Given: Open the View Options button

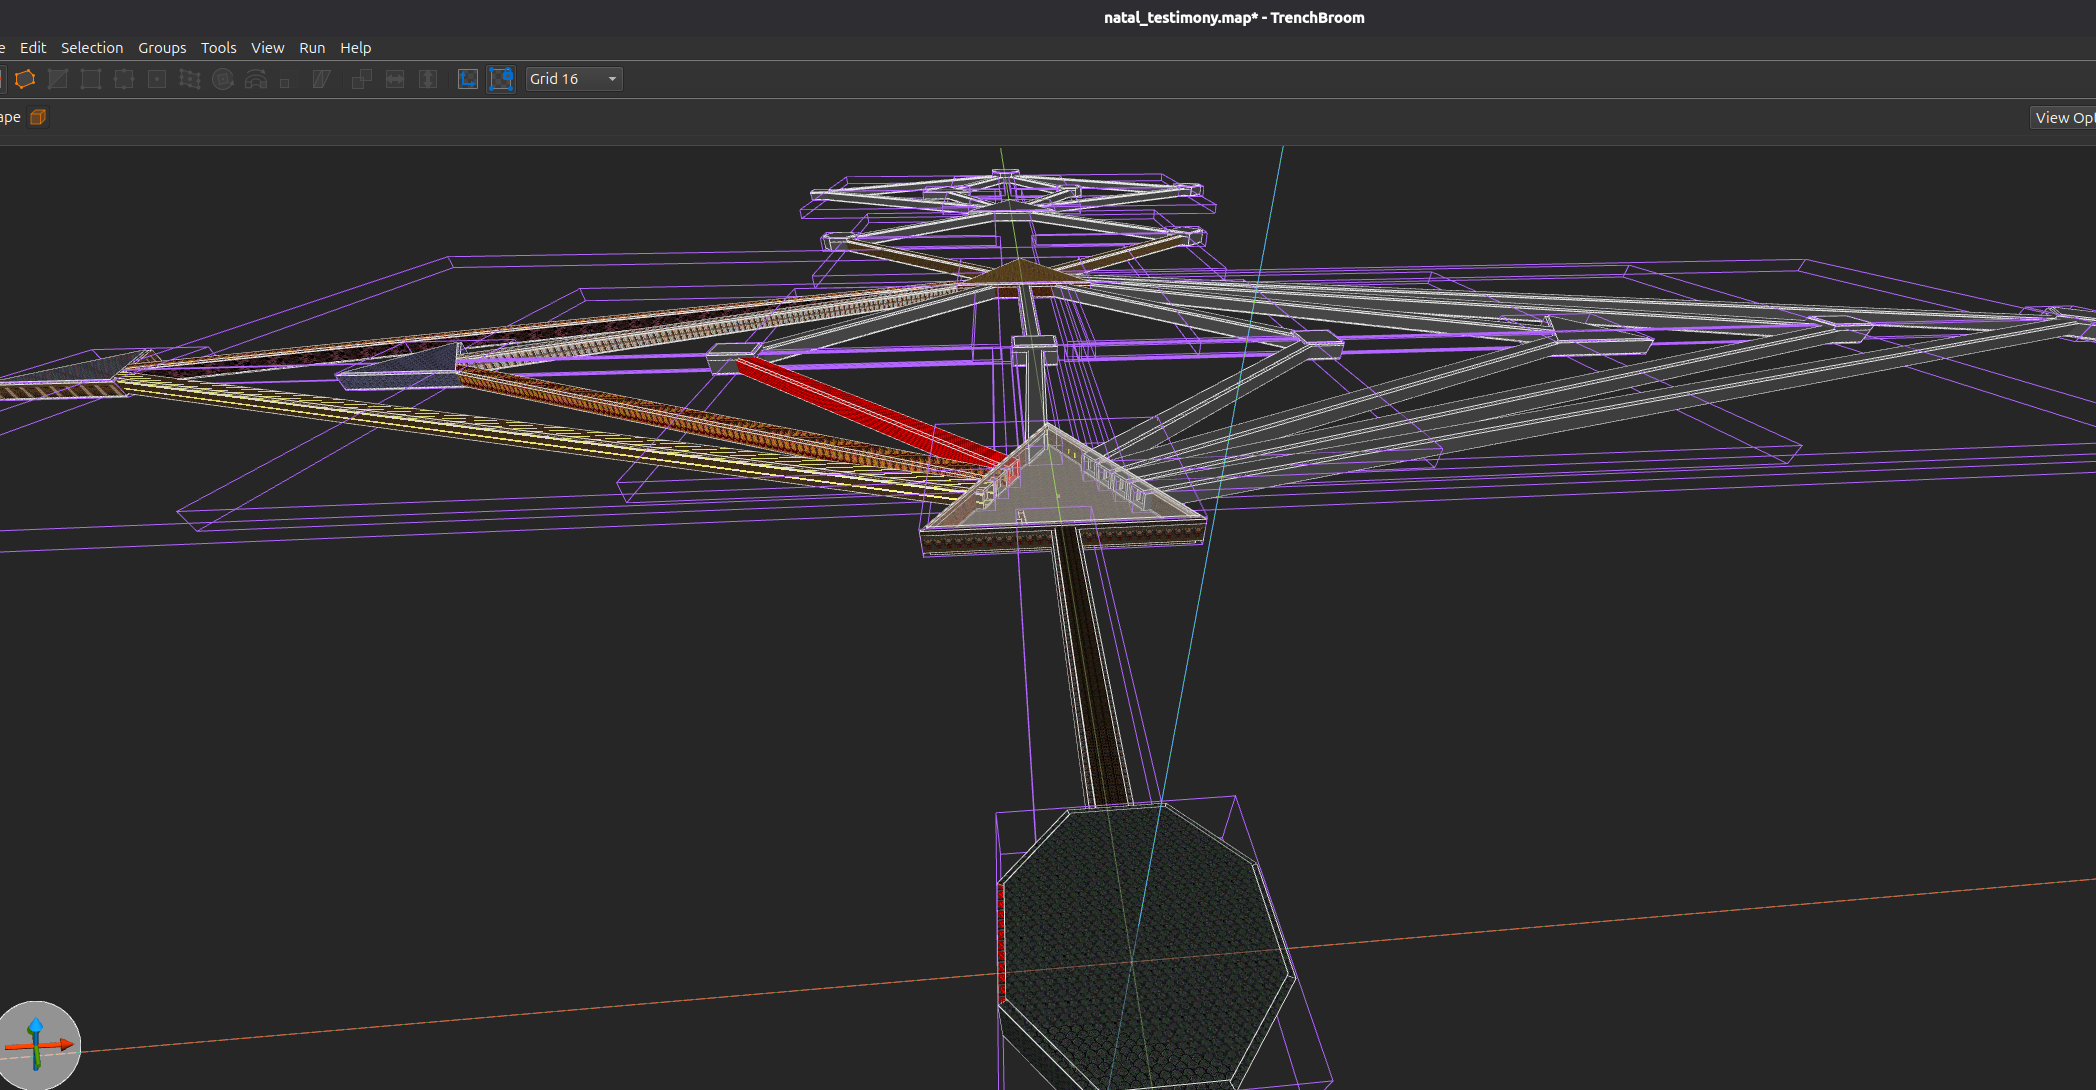Looking at the screenshot, I should [2064, 118].
